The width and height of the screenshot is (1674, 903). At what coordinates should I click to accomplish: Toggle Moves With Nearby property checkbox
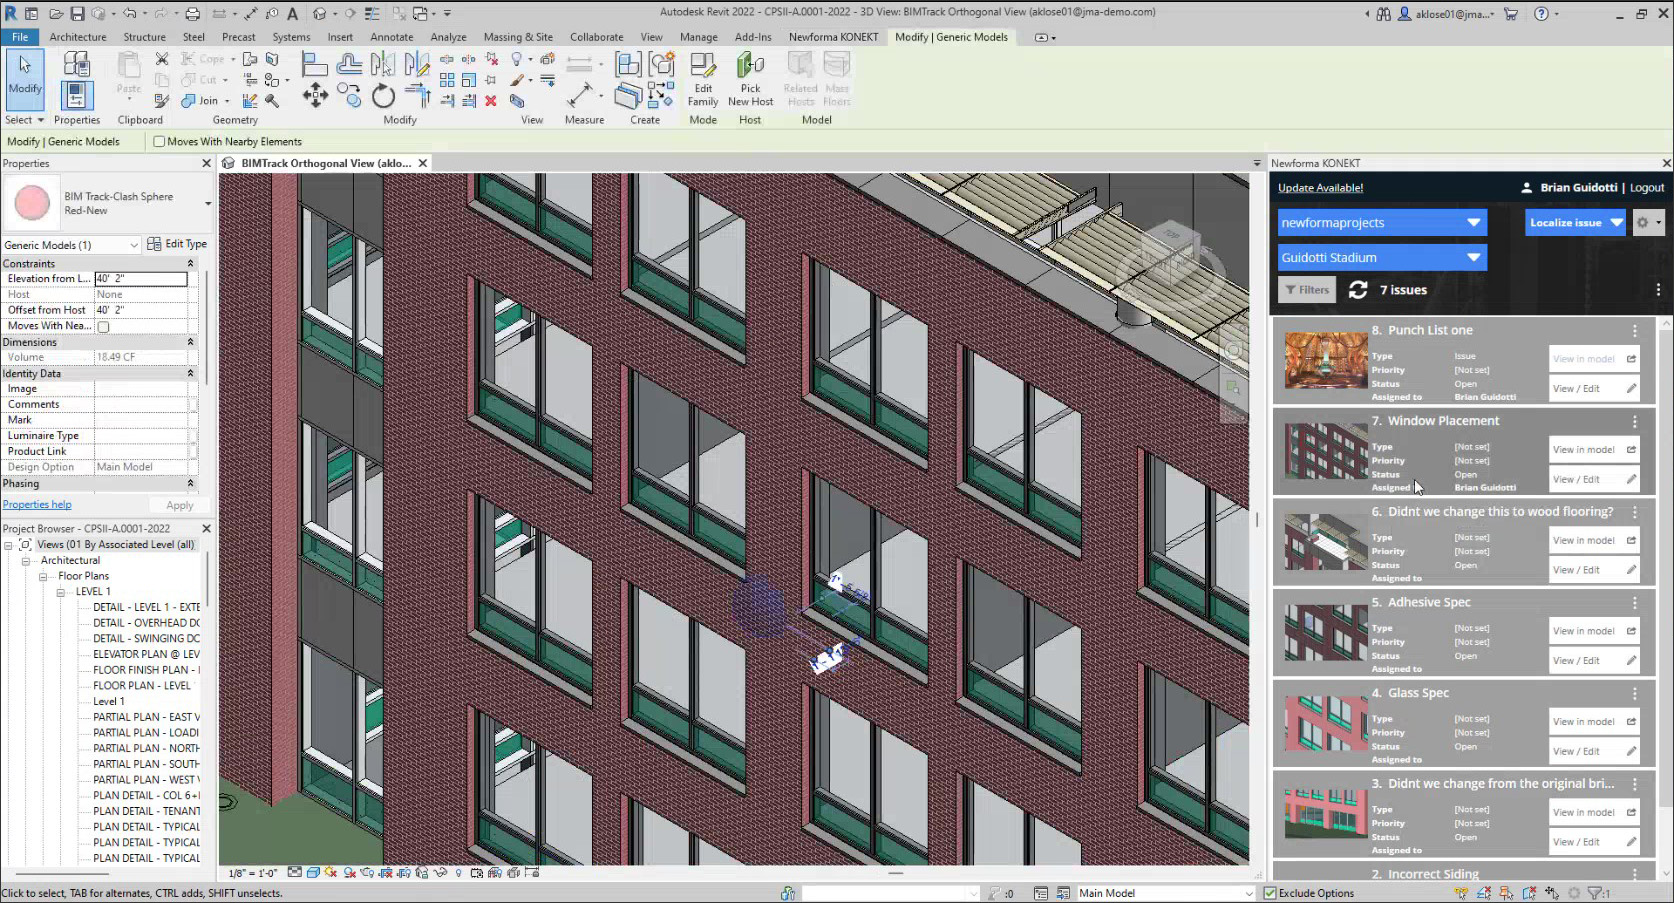coord(103,326)
